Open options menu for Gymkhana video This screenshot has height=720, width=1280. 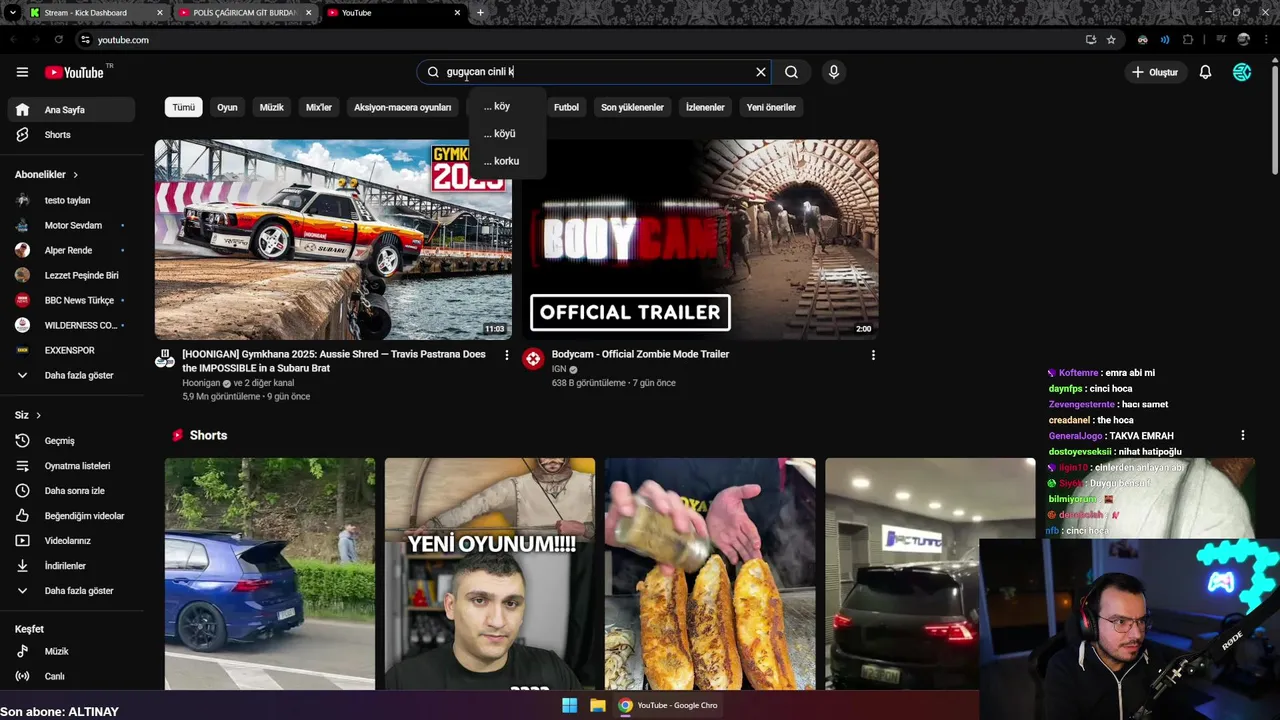pyautogui.click(x=506, y=355)
